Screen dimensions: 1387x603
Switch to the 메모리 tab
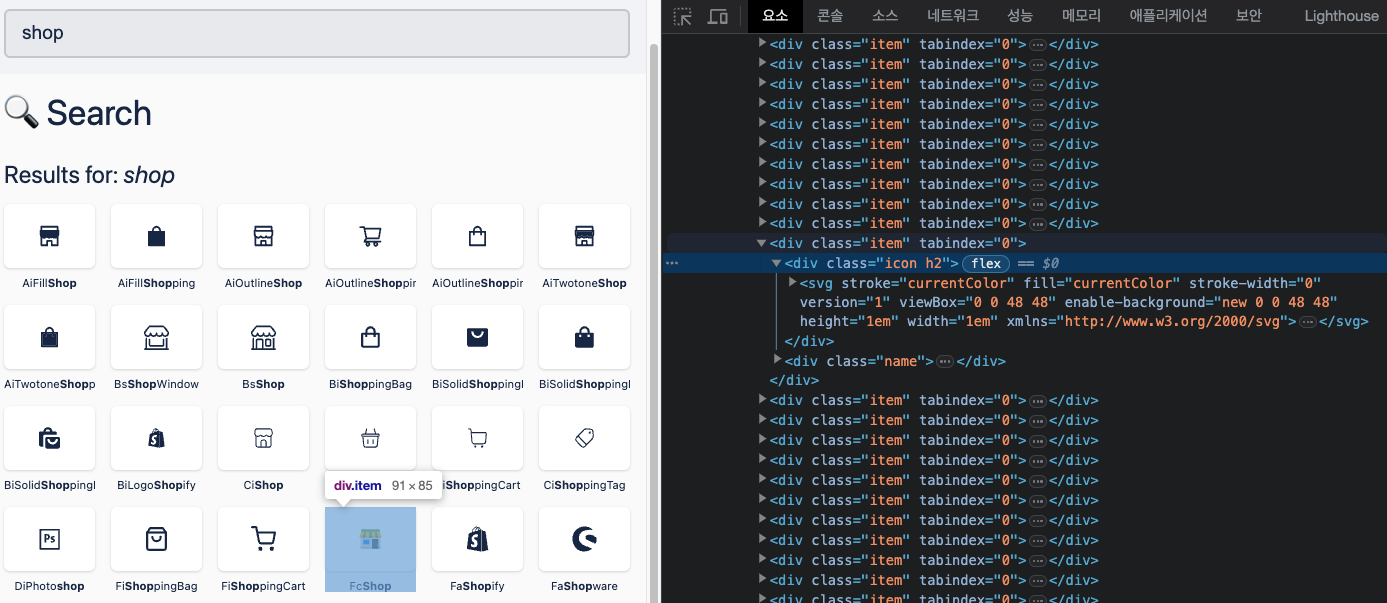[x=1081, y=16]
